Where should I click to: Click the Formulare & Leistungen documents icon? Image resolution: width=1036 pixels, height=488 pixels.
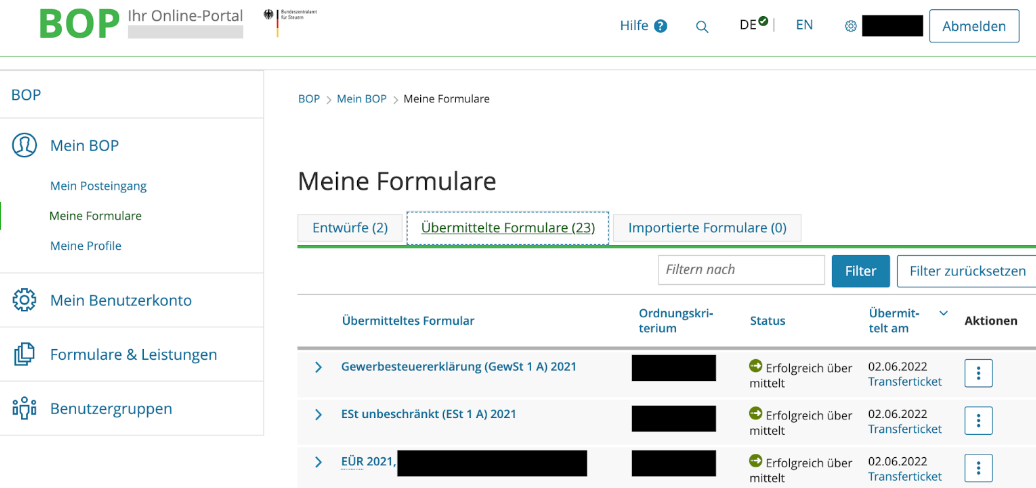(24, 355)
